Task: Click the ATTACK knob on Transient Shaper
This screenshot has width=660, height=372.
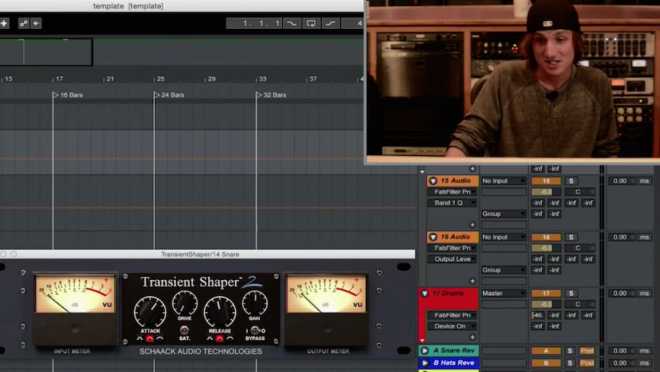Action: coord(150,311)
